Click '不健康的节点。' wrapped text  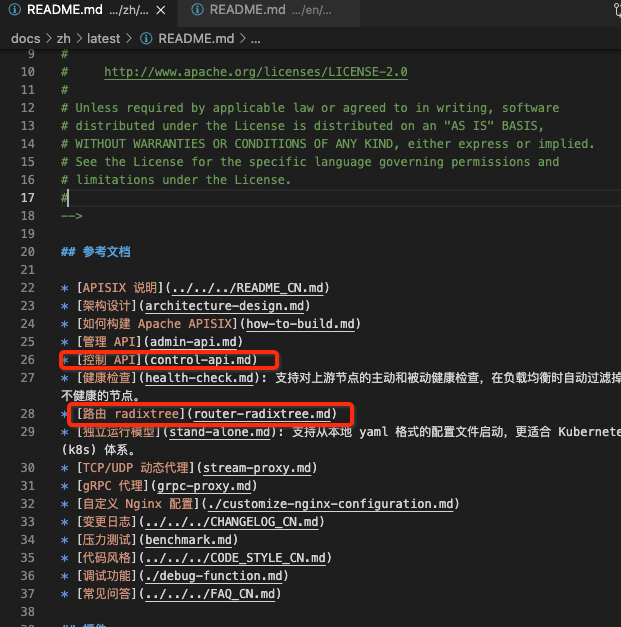click(100, 396)
